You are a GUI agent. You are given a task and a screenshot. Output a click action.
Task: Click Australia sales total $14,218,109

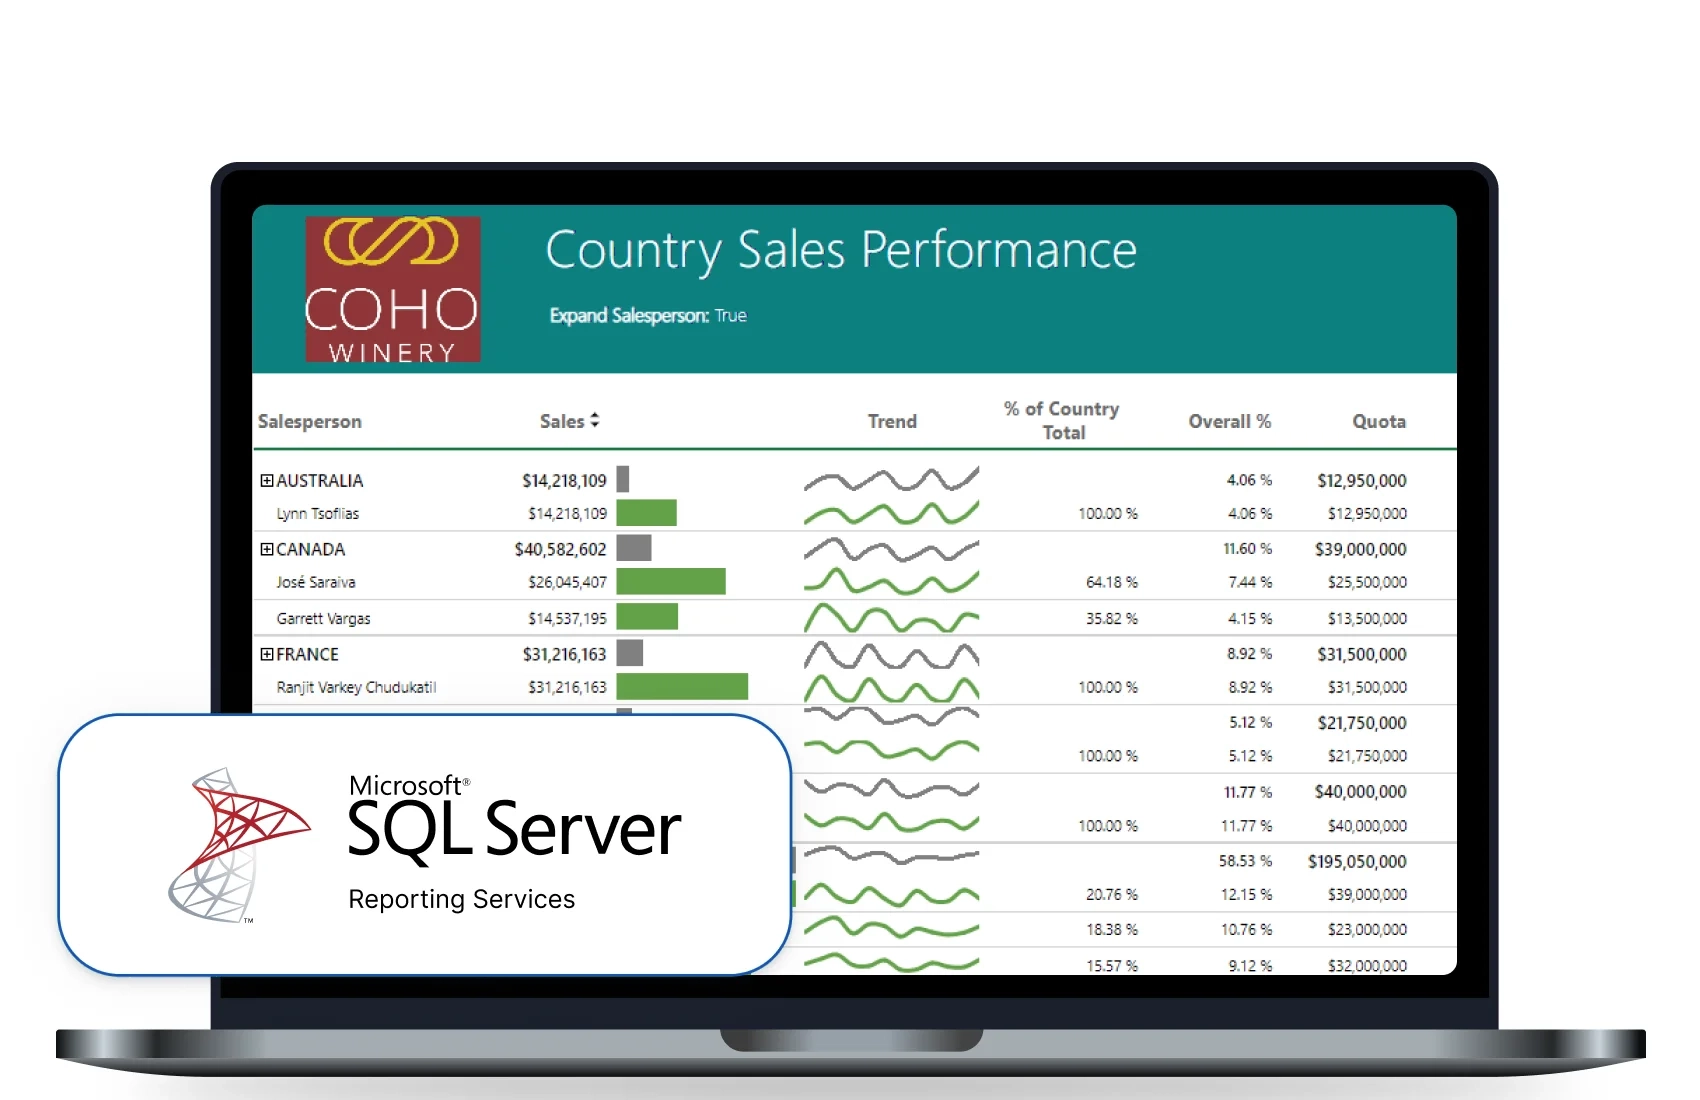pyautogui.click(x=564, y=481)
